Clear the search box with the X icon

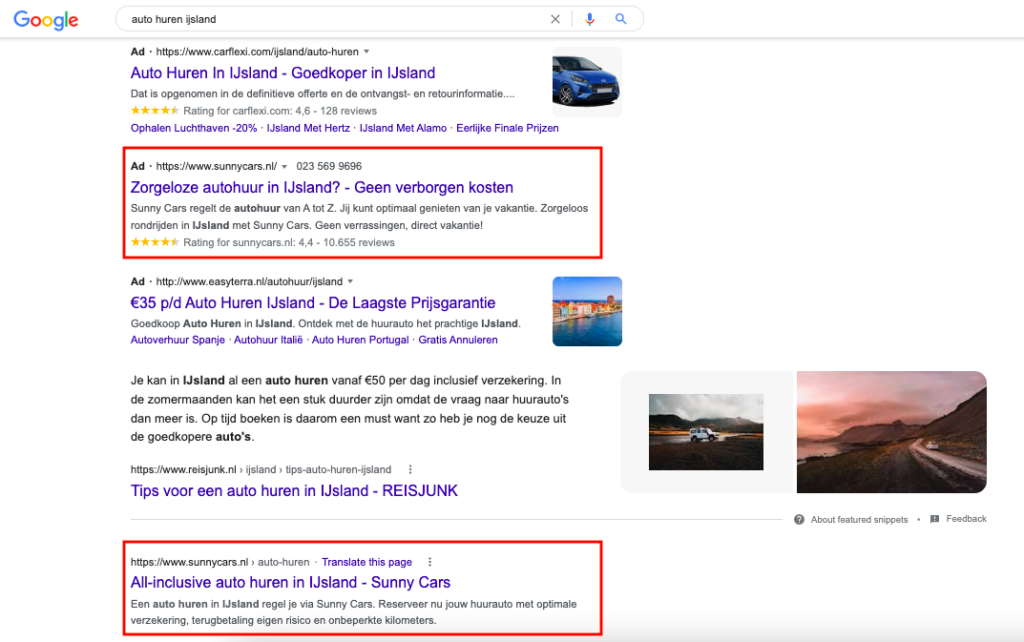pos(555,19)
